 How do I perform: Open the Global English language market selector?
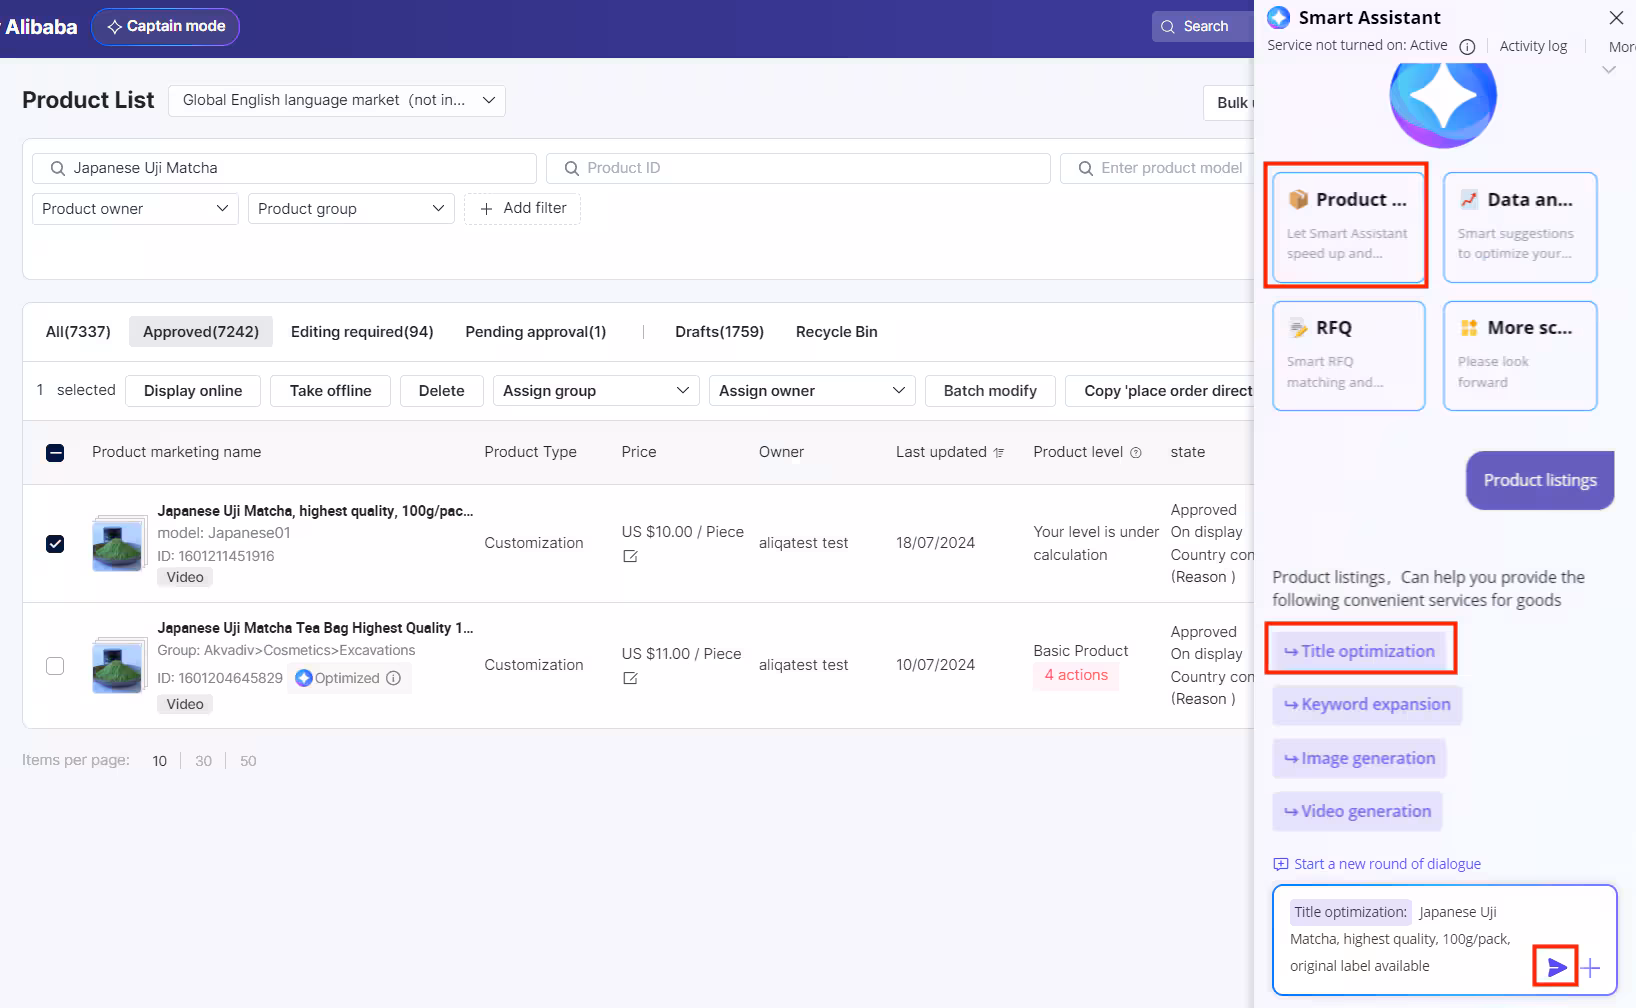tap(337, 100)
